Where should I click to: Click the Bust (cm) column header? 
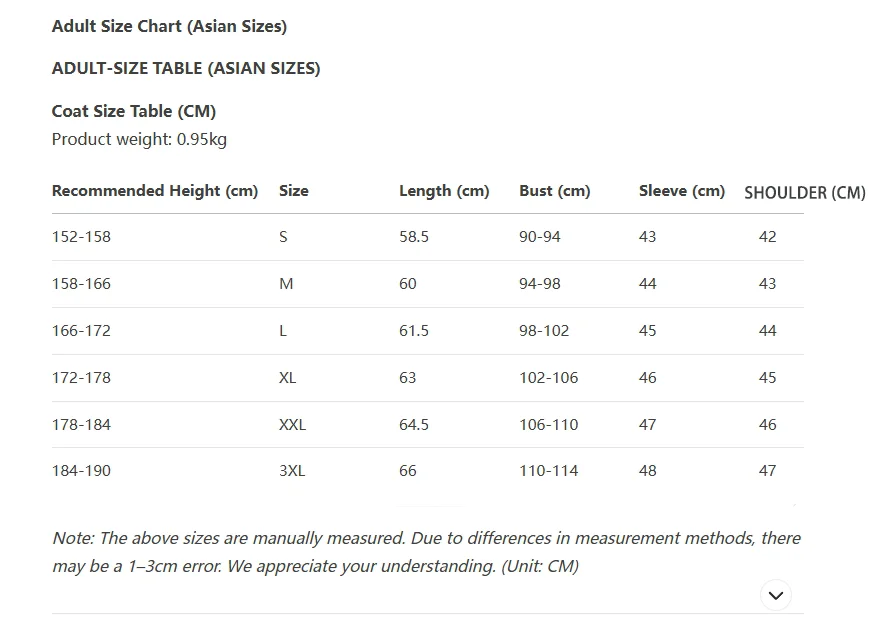click(555, 191)
